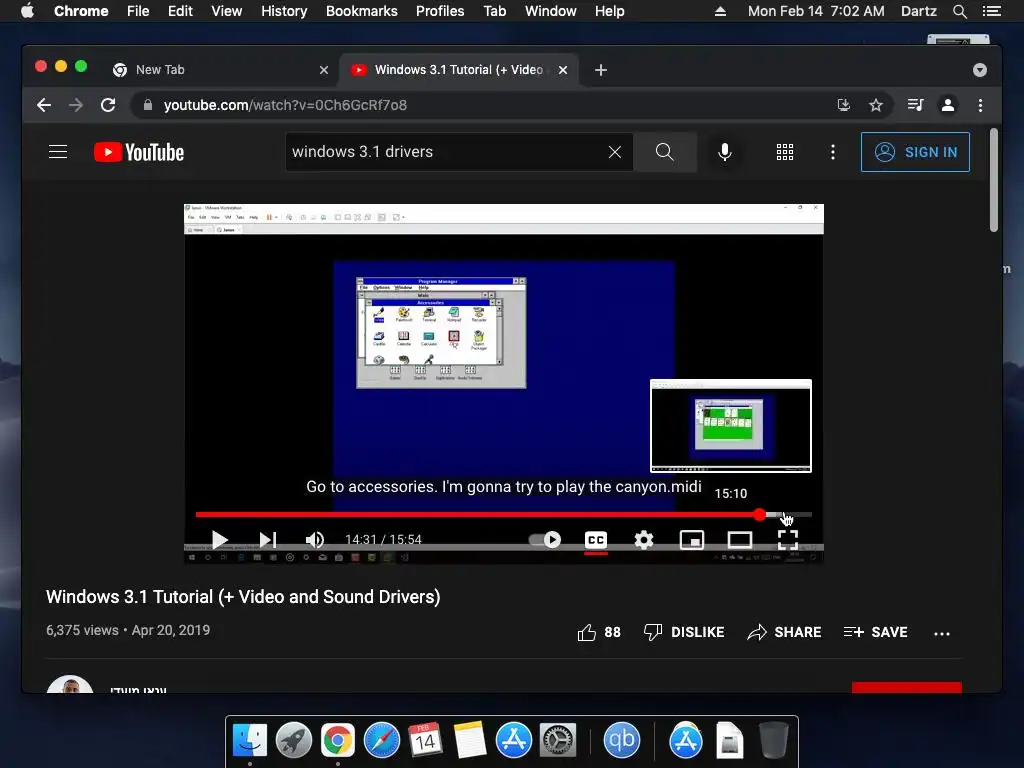Reload the page
1024x768 pixels.
pyautogui.click(x=108, y=105)
